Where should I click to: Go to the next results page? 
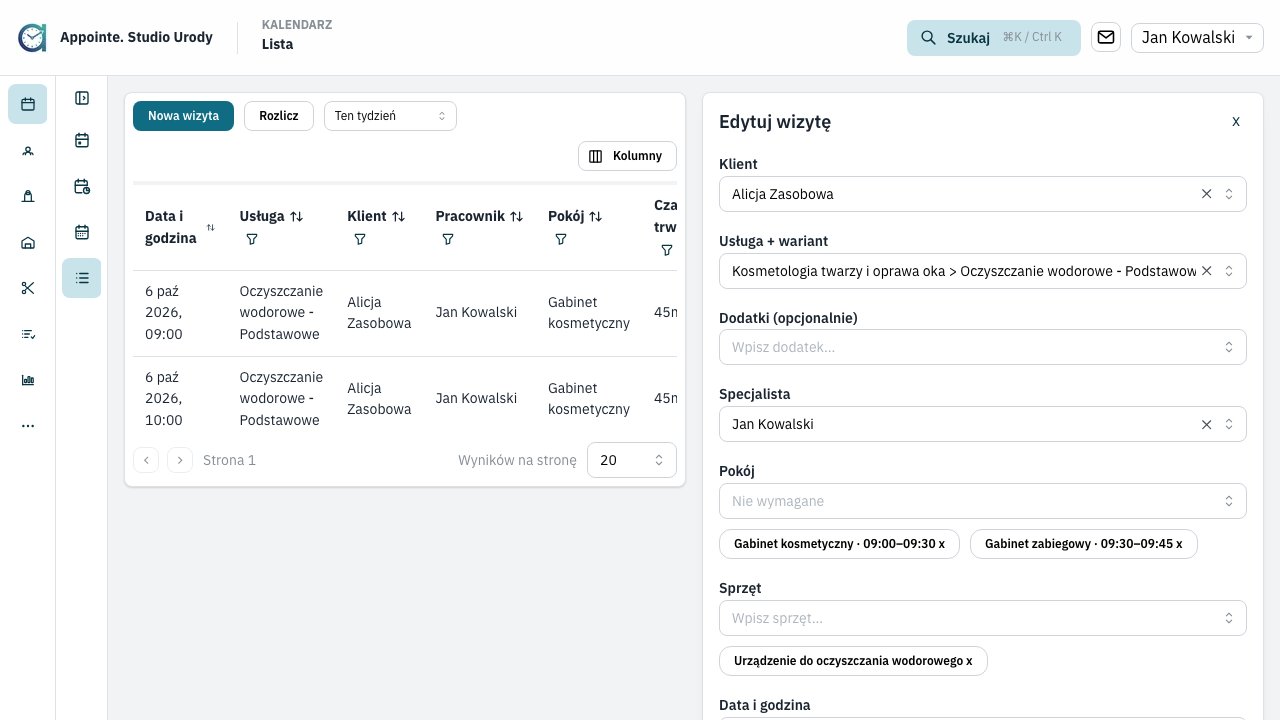[180, 460]
